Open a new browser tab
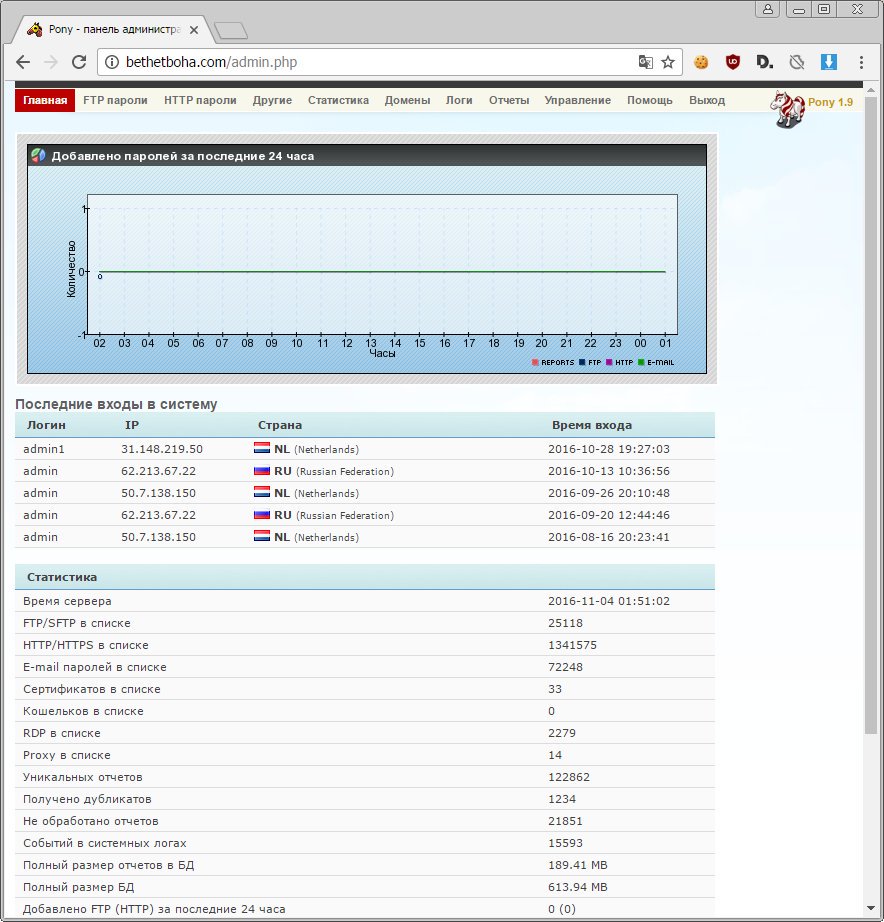 pos(231,31)
